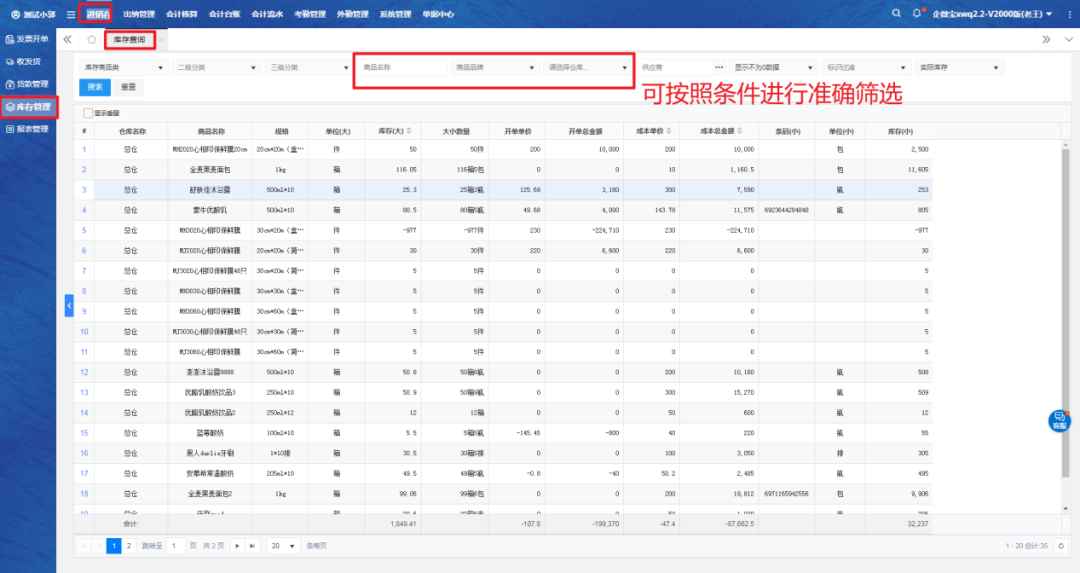Image resolution: width=1080 pixels, height=573 pixels.
Task: Go to the home icon tab
Action: pyautogui.click(x=92, y=39)
